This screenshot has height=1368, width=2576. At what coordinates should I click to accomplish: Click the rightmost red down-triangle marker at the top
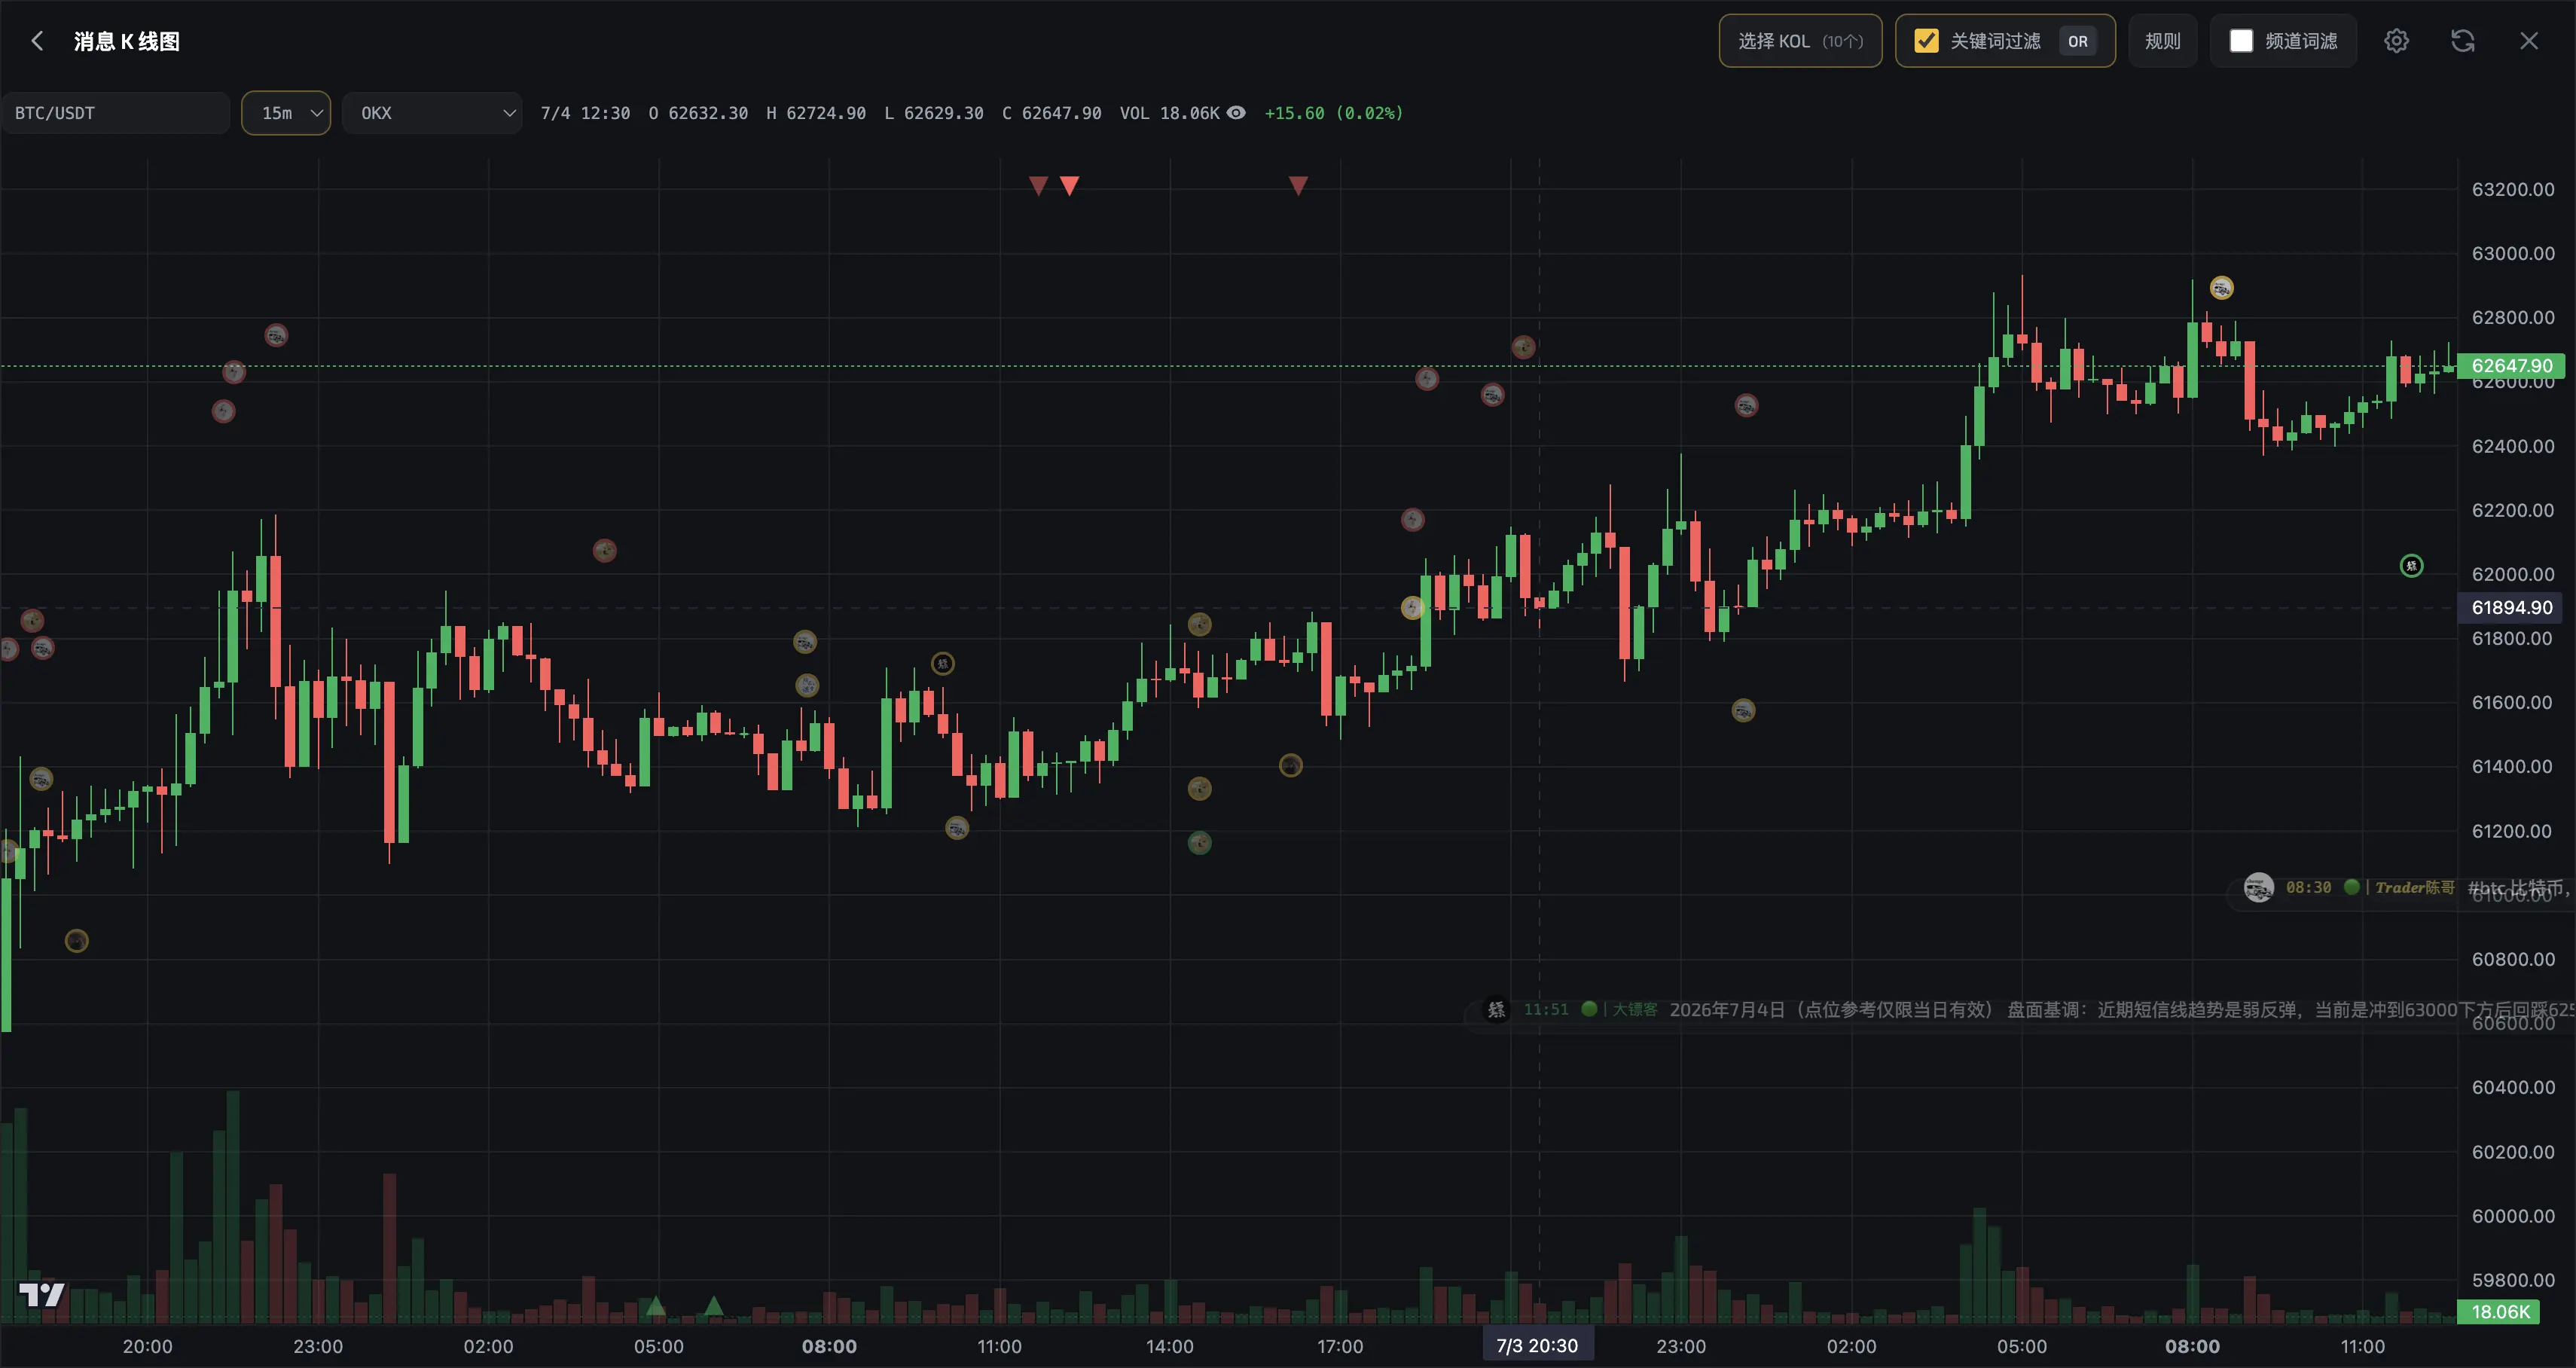tap(1298, 185)
